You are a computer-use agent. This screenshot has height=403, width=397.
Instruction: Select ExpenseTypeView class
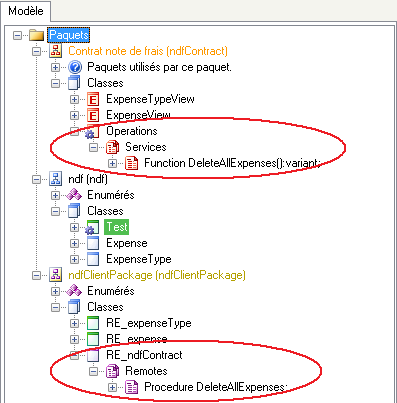point(150,99)
